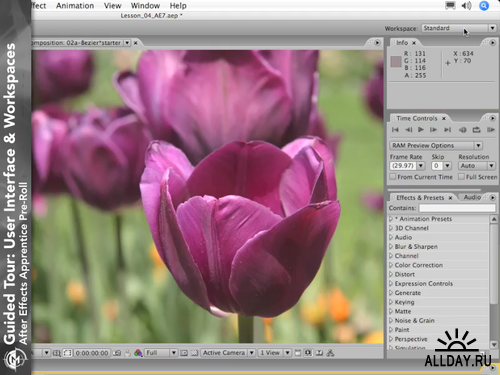Jump to last frame in Time Controls
The width and height of the screenshot is (500, 375).
tap(447, 130)
